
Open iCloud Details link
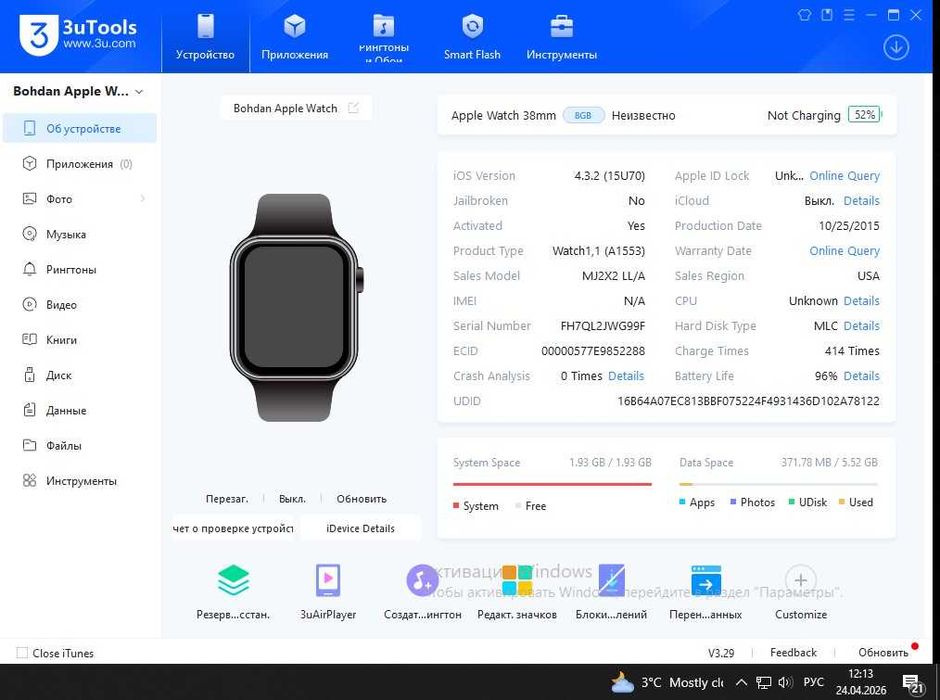[x=861, y=201]
